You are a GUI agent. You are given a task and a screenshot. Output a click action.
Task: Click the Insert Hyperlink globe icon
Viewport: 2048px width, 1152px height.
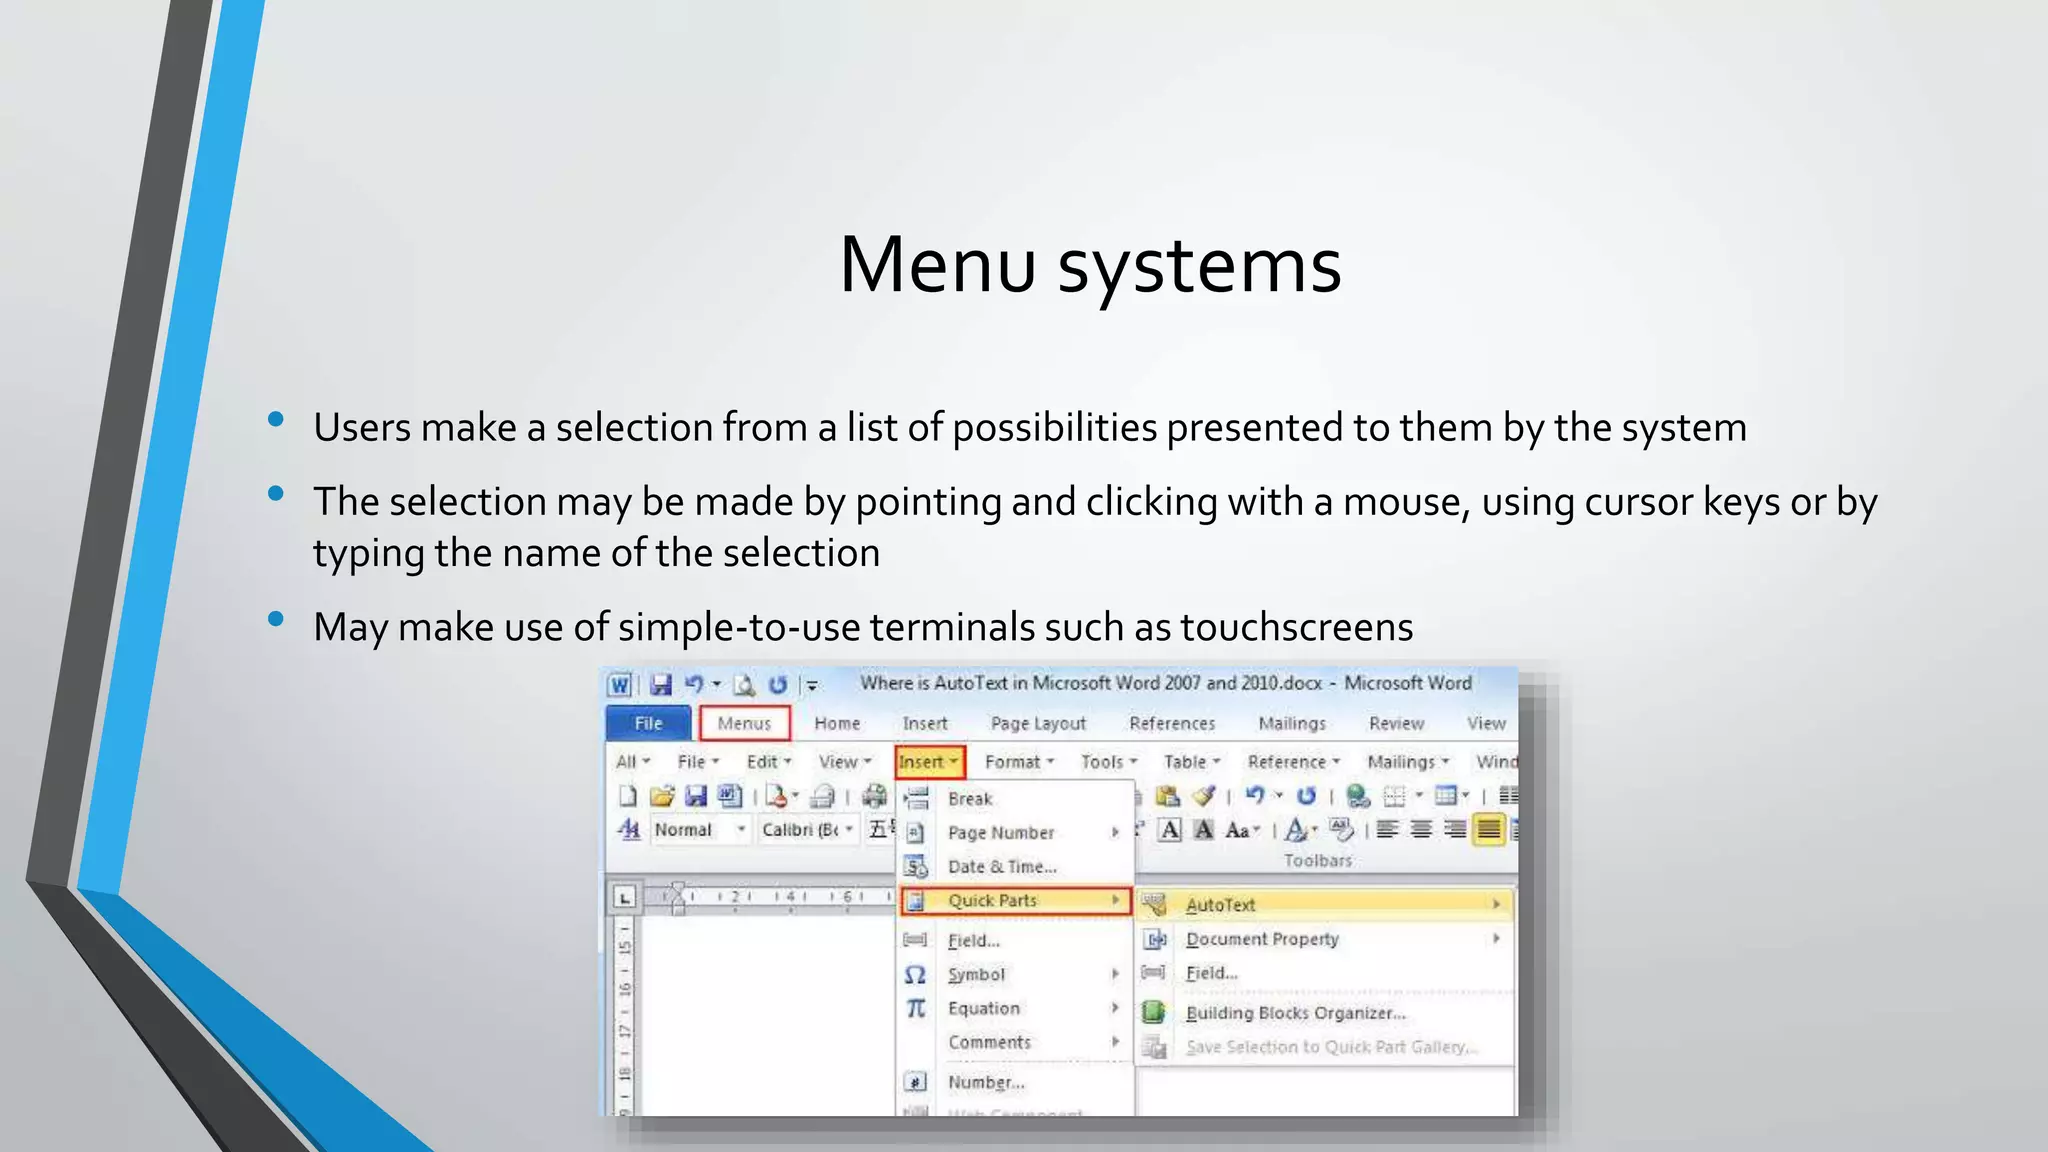tap(1358, 796)
